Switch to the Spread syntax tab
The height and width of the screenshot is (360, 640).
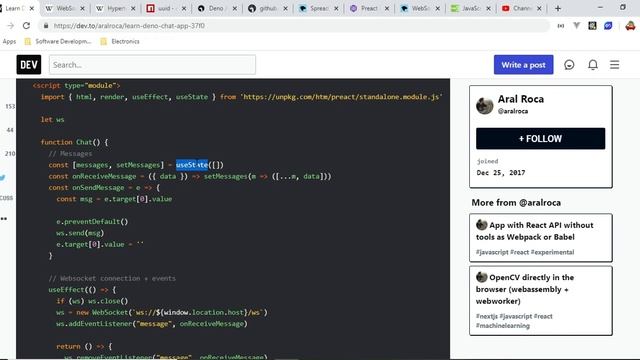coord(318,8)
